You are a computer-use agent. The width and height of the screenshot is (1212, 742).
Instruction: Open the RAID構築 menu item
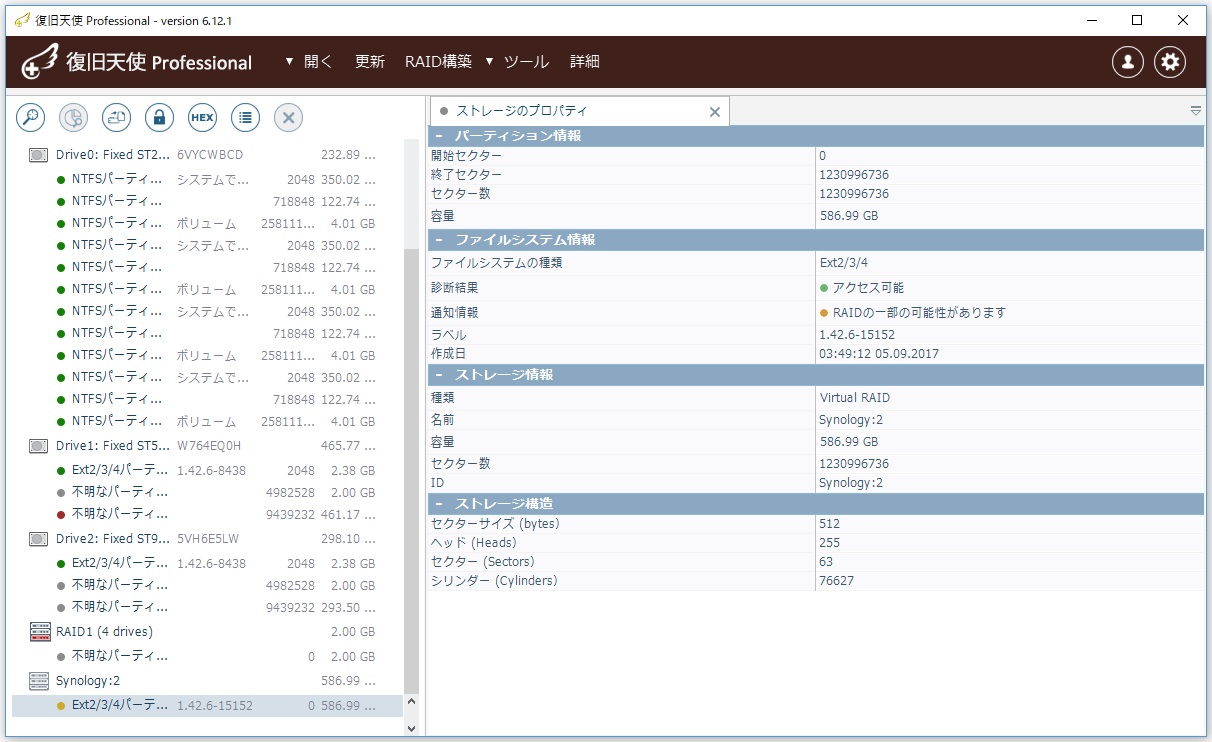(438, 61)
